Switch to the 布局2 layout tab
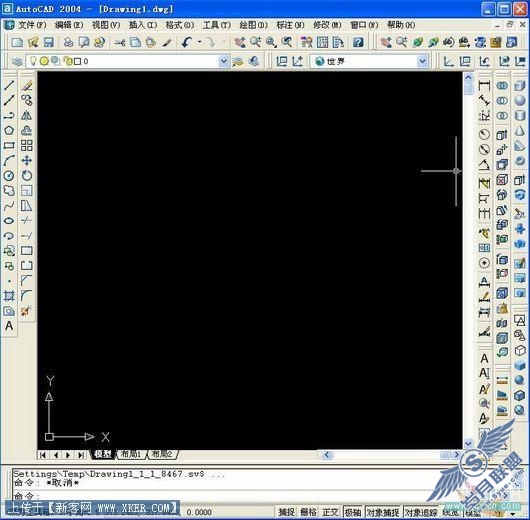This screenshot has height=520, width=530. (163, 454)
